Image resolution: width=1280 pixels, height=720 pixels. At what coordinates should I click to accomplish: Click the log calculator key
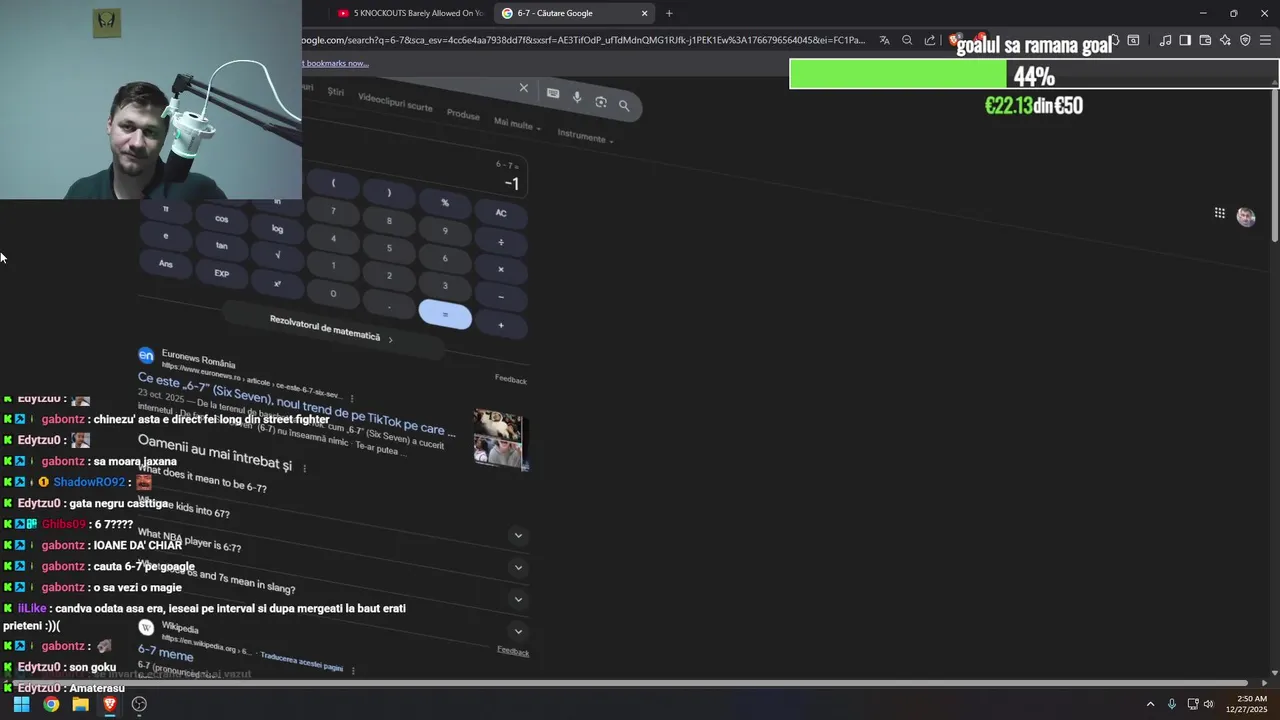pyautogui.click(x=277, y=229)
